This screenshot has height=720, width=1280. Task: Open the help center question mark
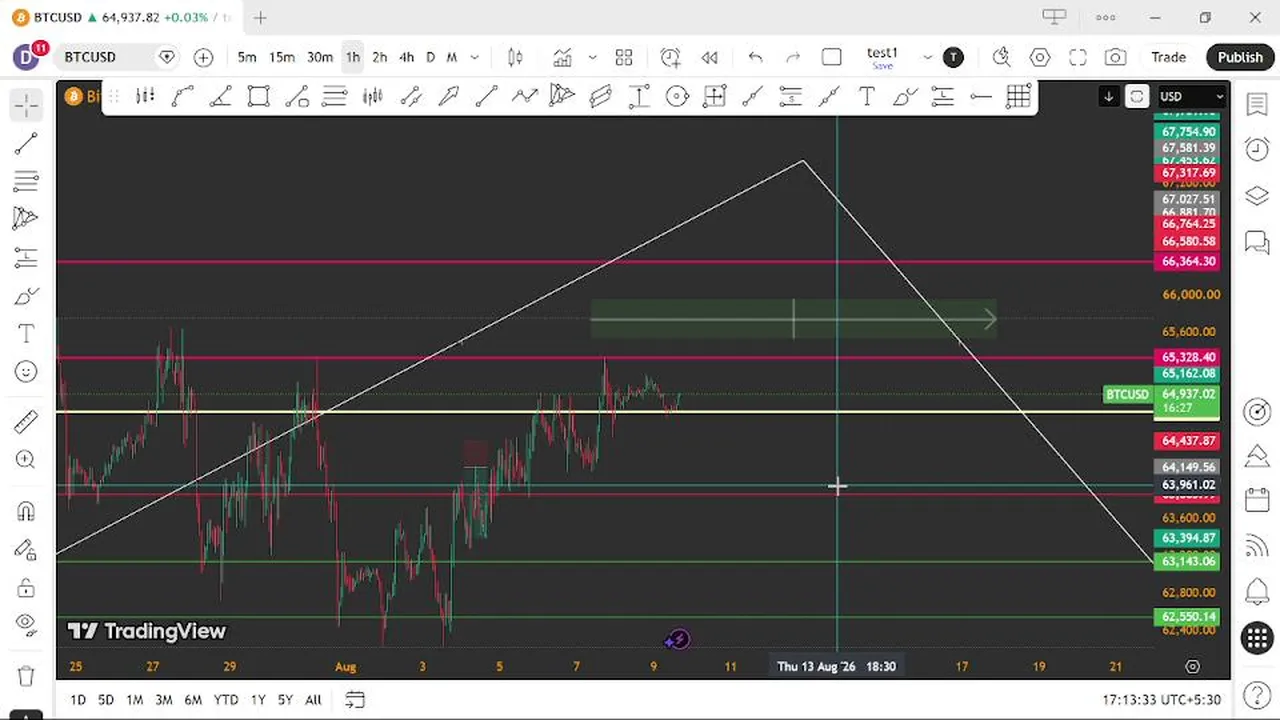(x=1257, y=695)
